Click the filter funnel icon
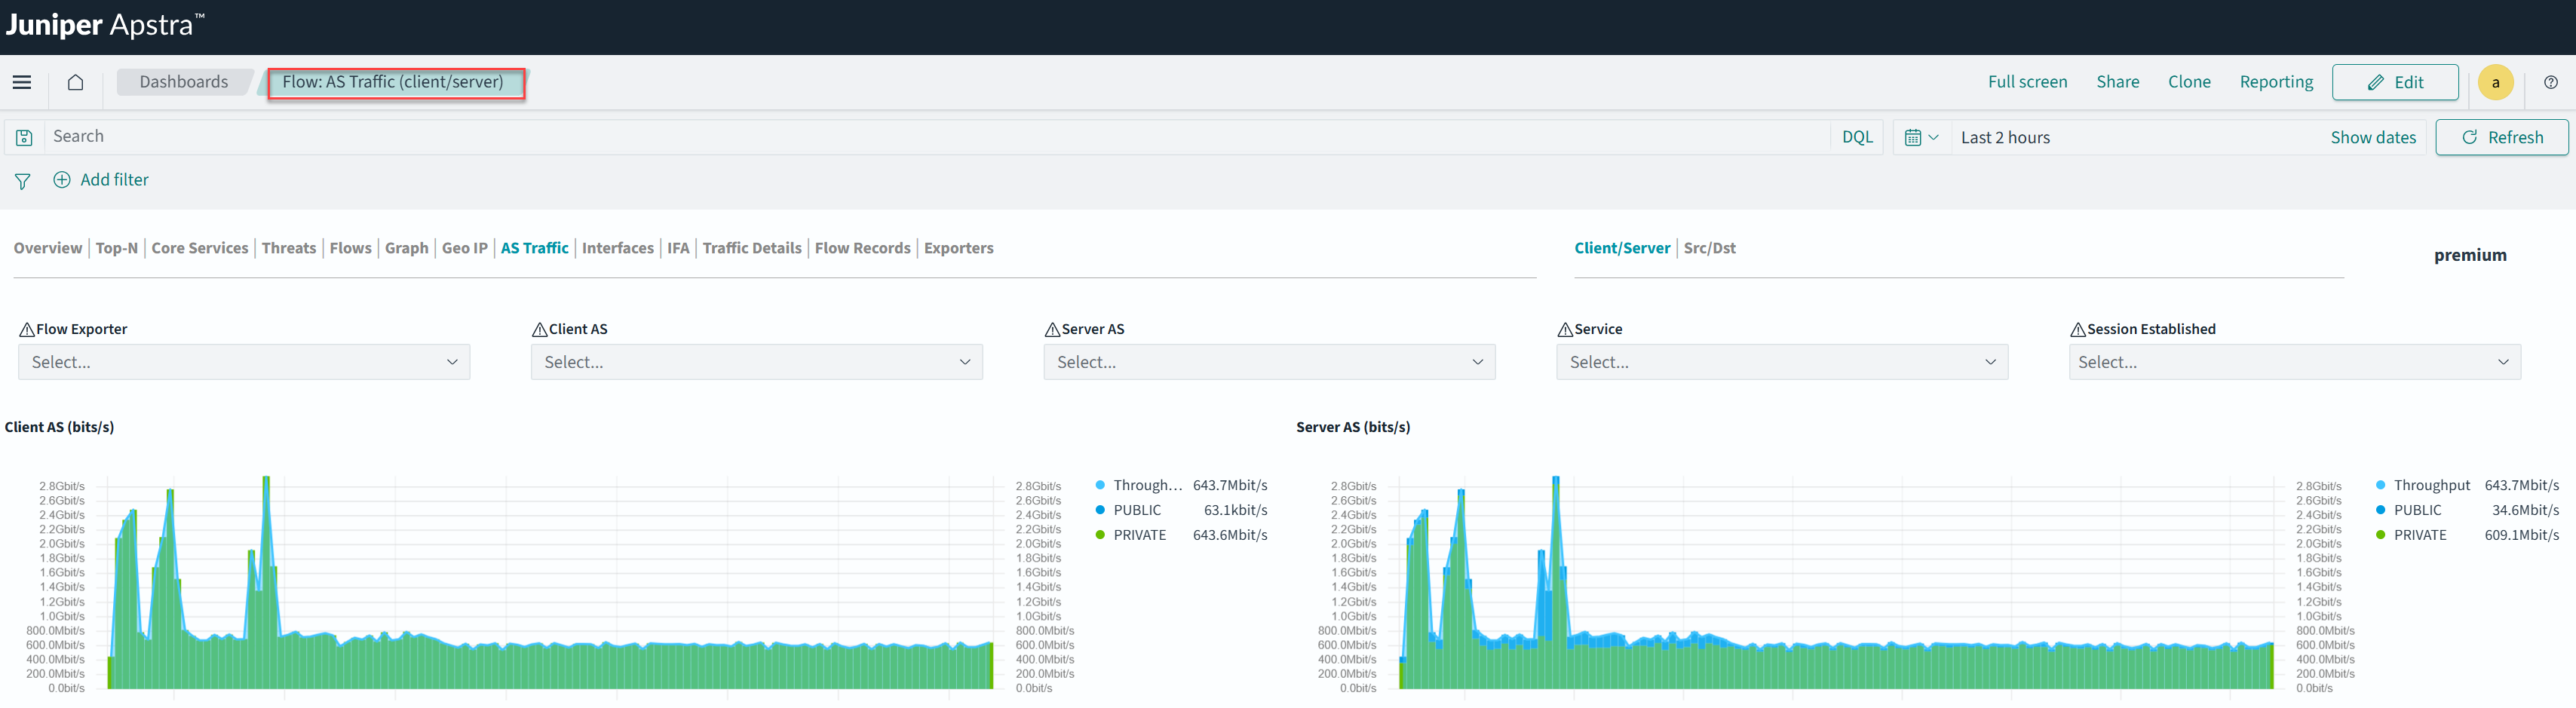The image size is (2576, 708). [x=22, y=181]
